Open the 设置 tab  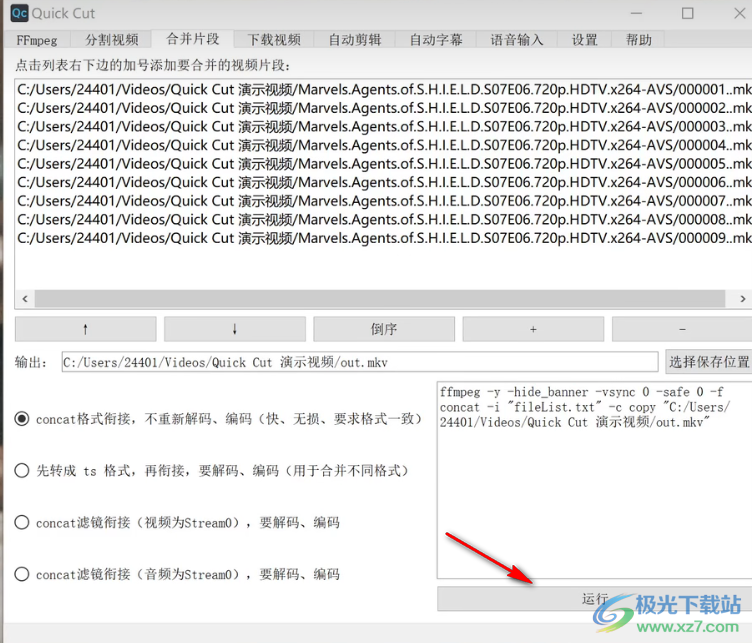tap(585, 40)
